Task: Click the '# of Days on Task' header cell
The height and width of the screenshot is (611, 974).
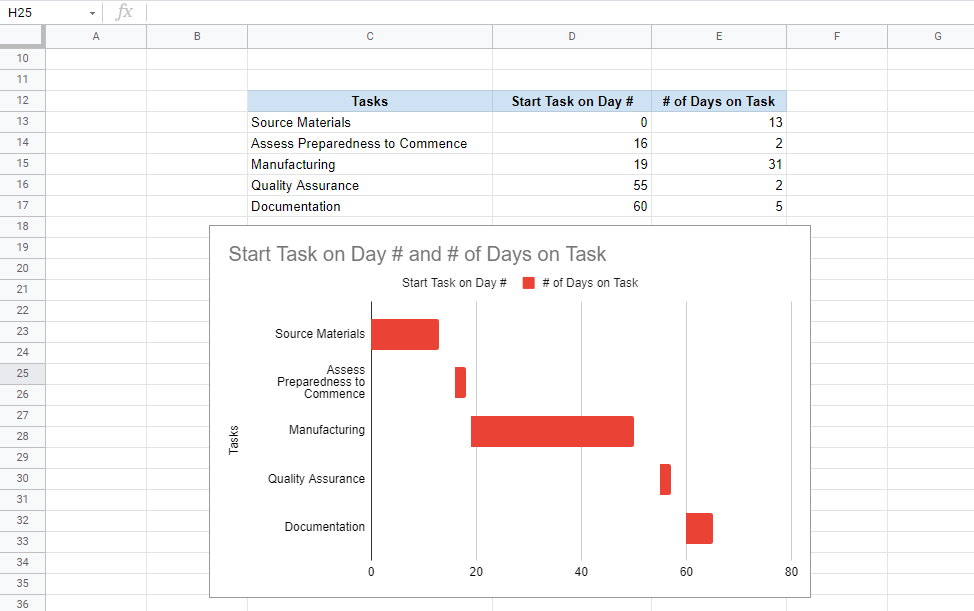Action: 719,101
